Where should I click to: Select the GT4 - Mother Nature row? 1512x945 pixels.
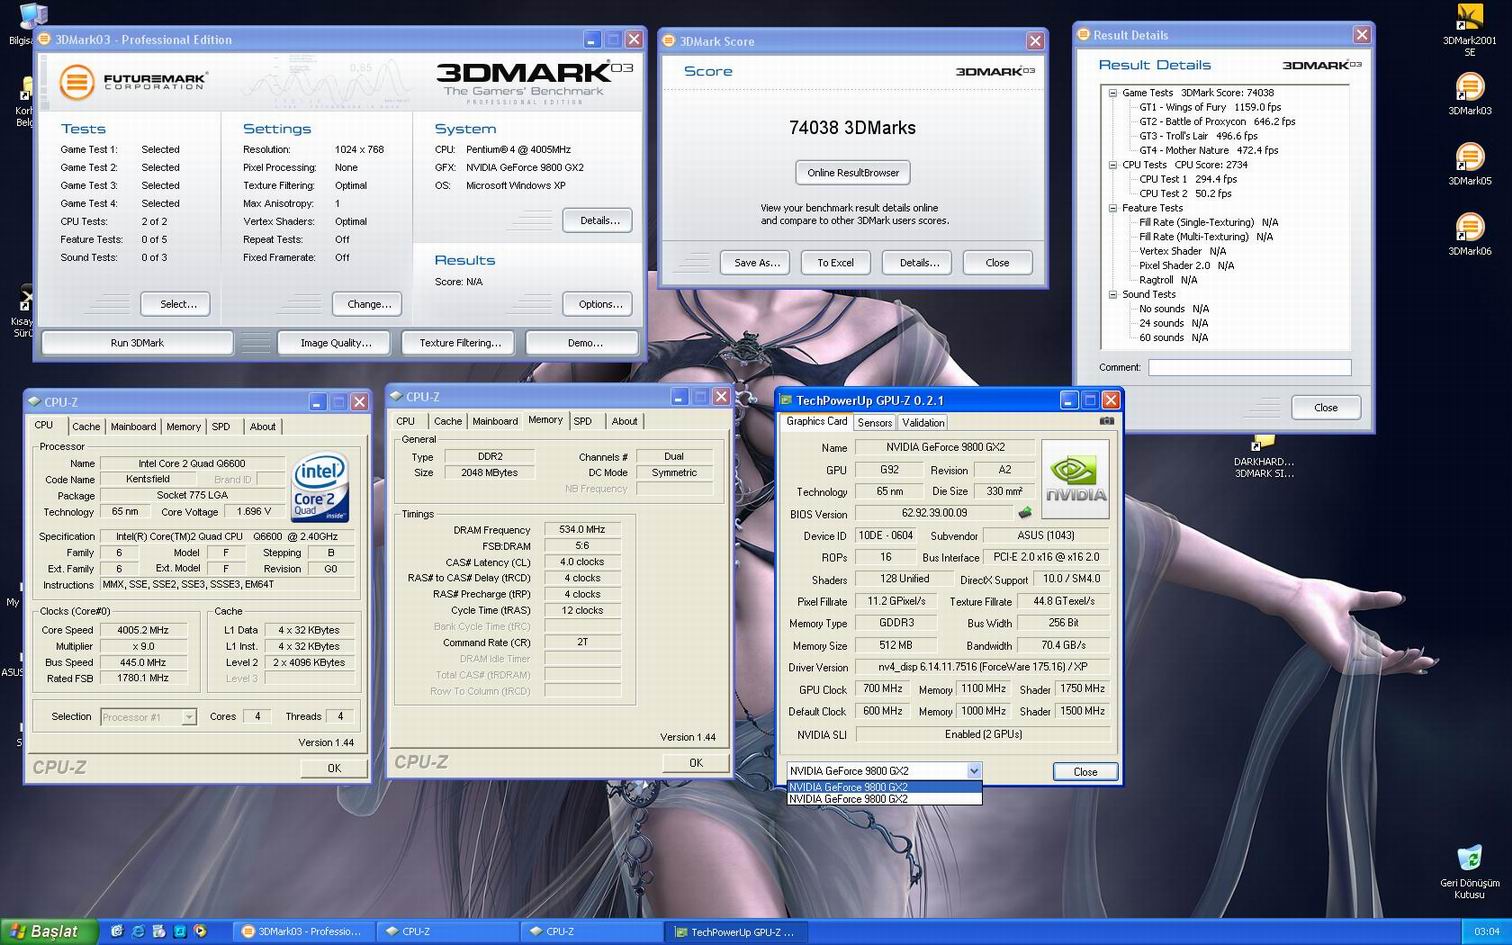click(x=1208, y=151)
